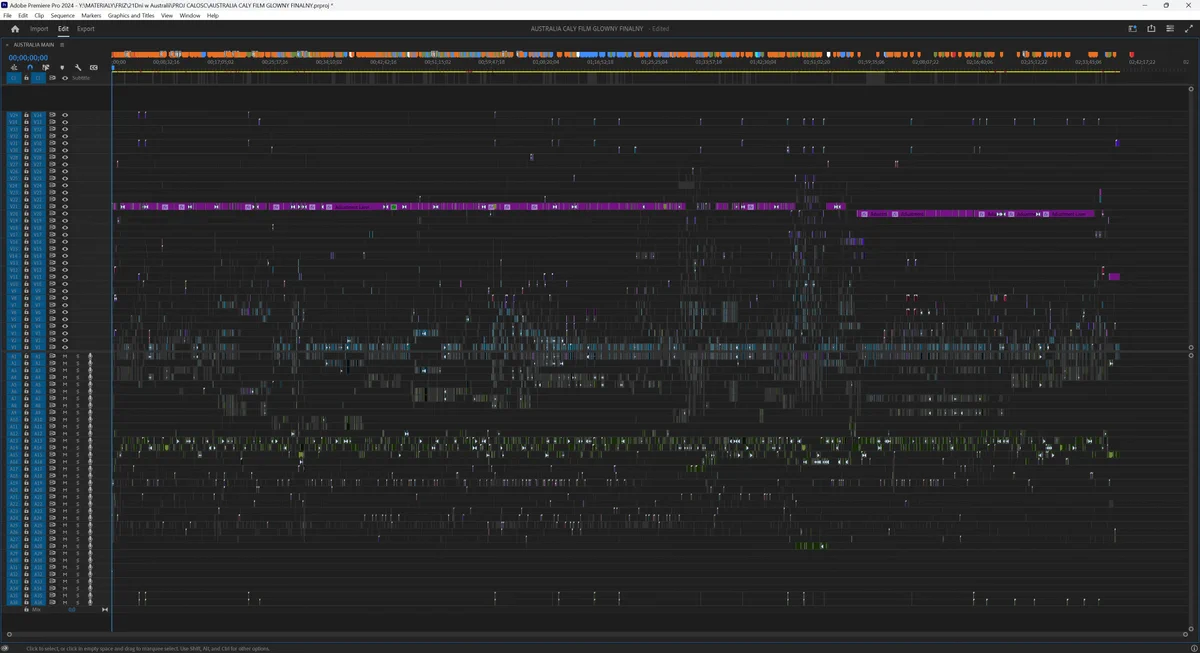Click expand icon on Mix row

click(x=105, y=610)
